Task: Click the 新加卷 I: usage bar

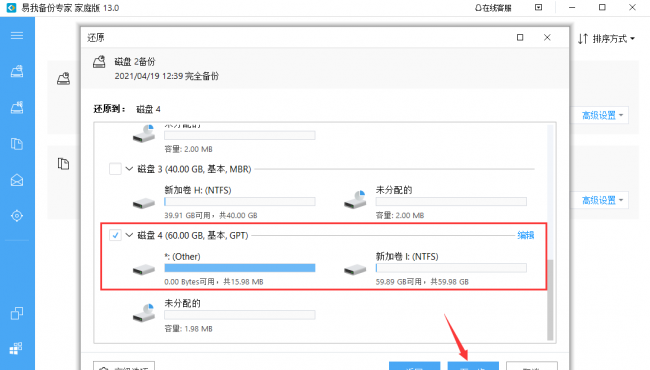Action: click(x=451, y=268)
